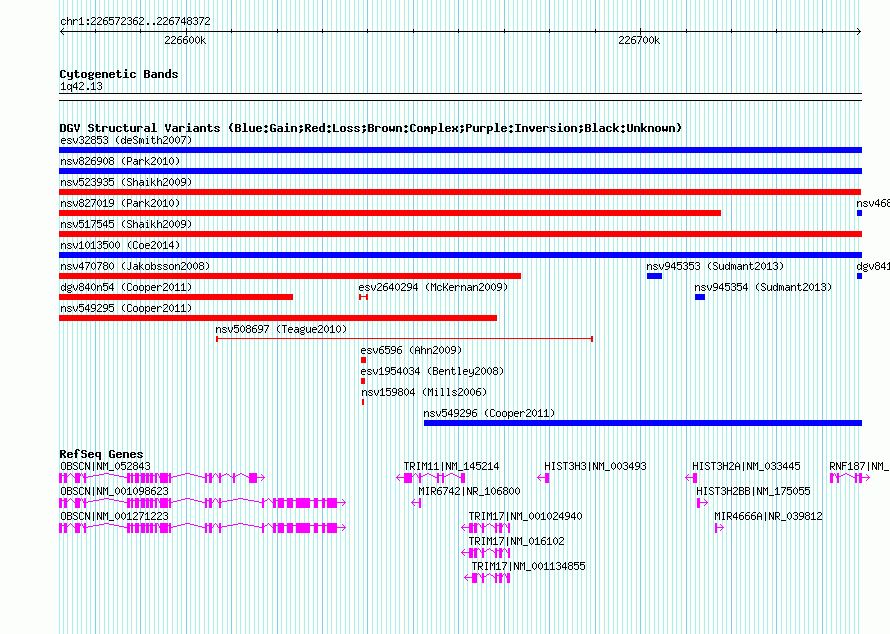This screenshot has height=634, width=890.
Task: Select the red nsv470780 loss bar
Action: [290, 276]
